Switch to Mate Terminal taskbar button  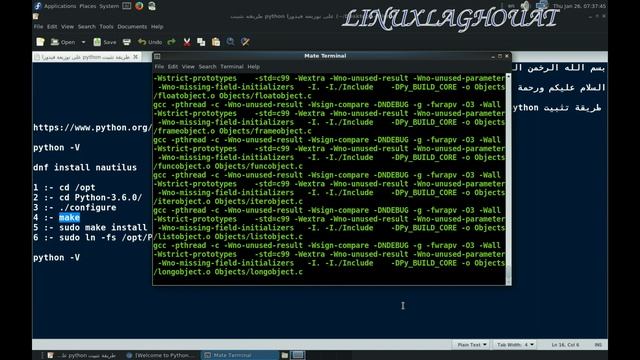pyautogui.click(x=240, y=356)
